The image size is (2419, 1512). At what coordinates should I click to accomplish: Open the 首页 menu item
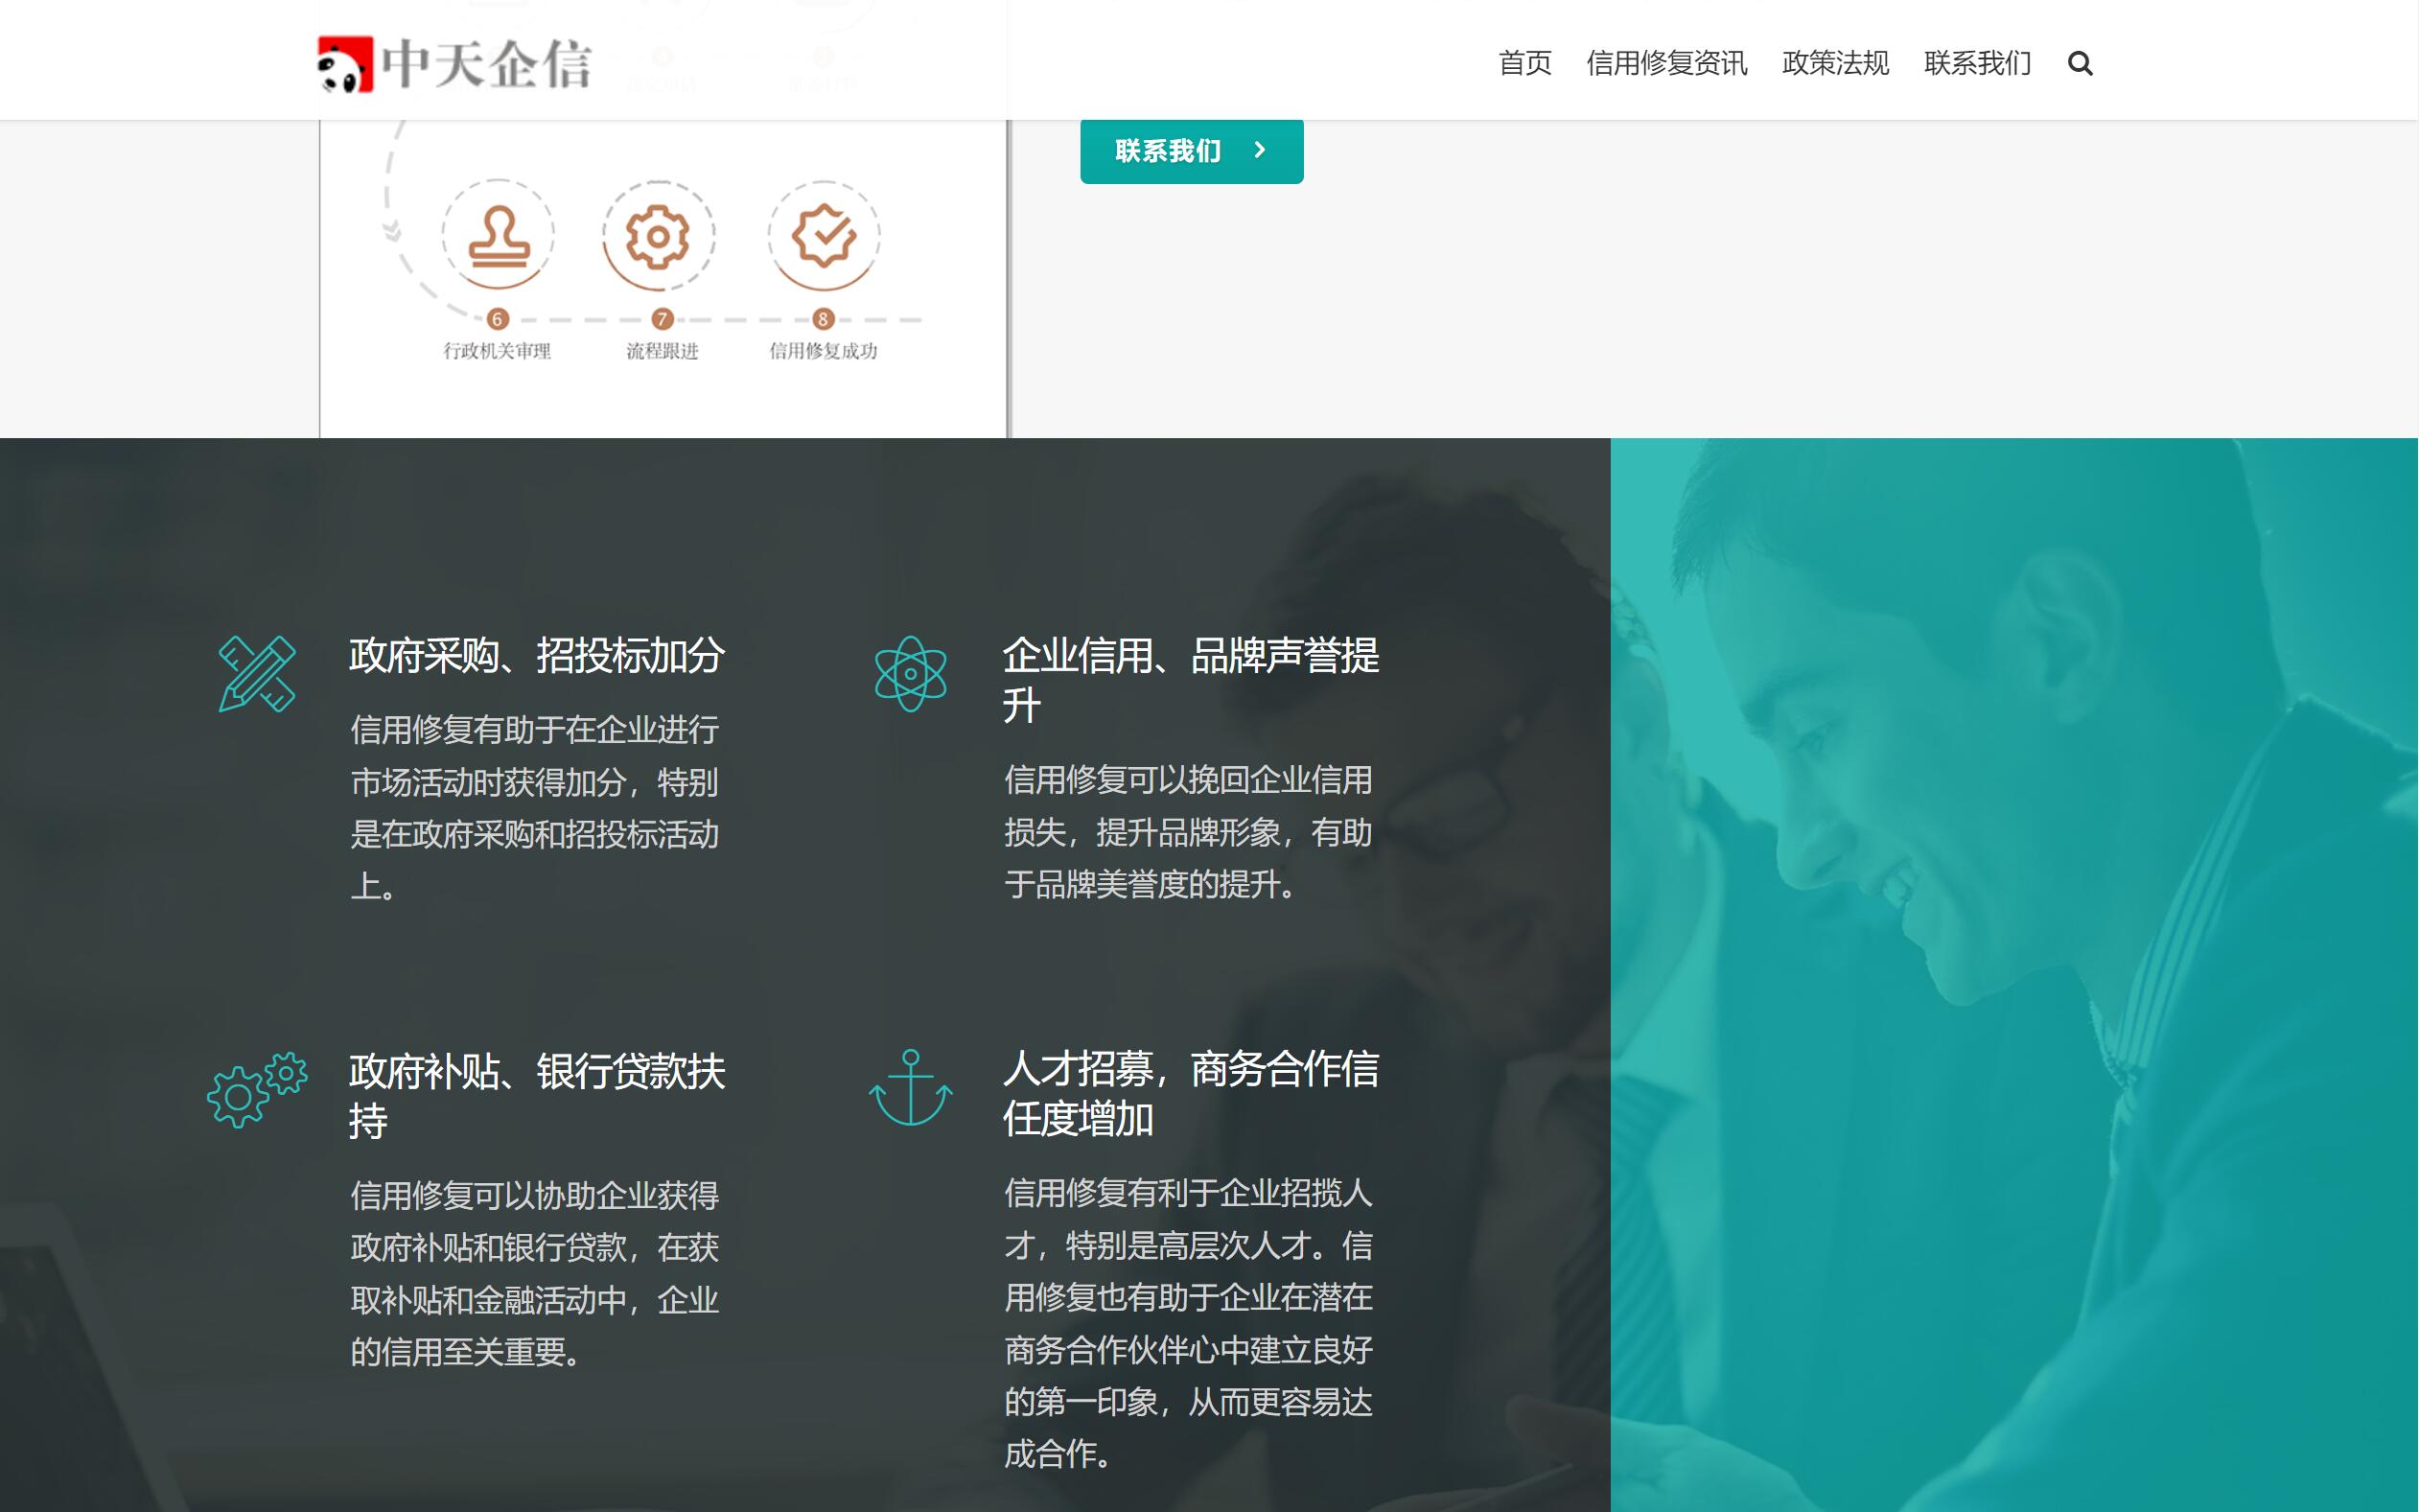click(1524, 64)
